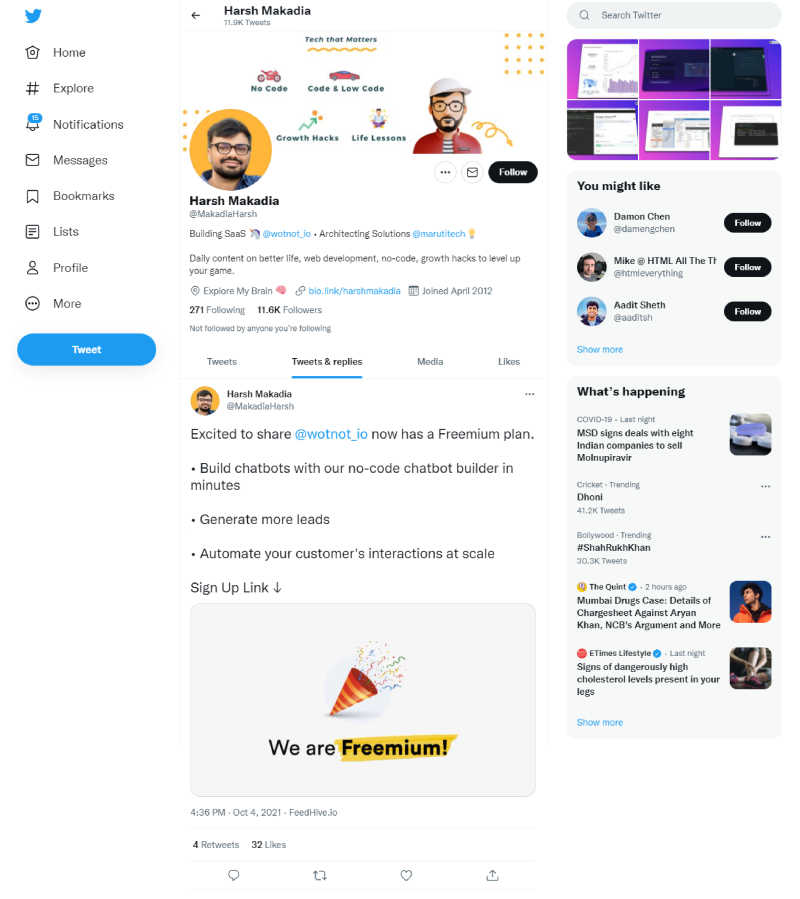The image size is (800, 899).
Task: Follow Aadit Sheth suggestion
Action: [x=747, y=311]
